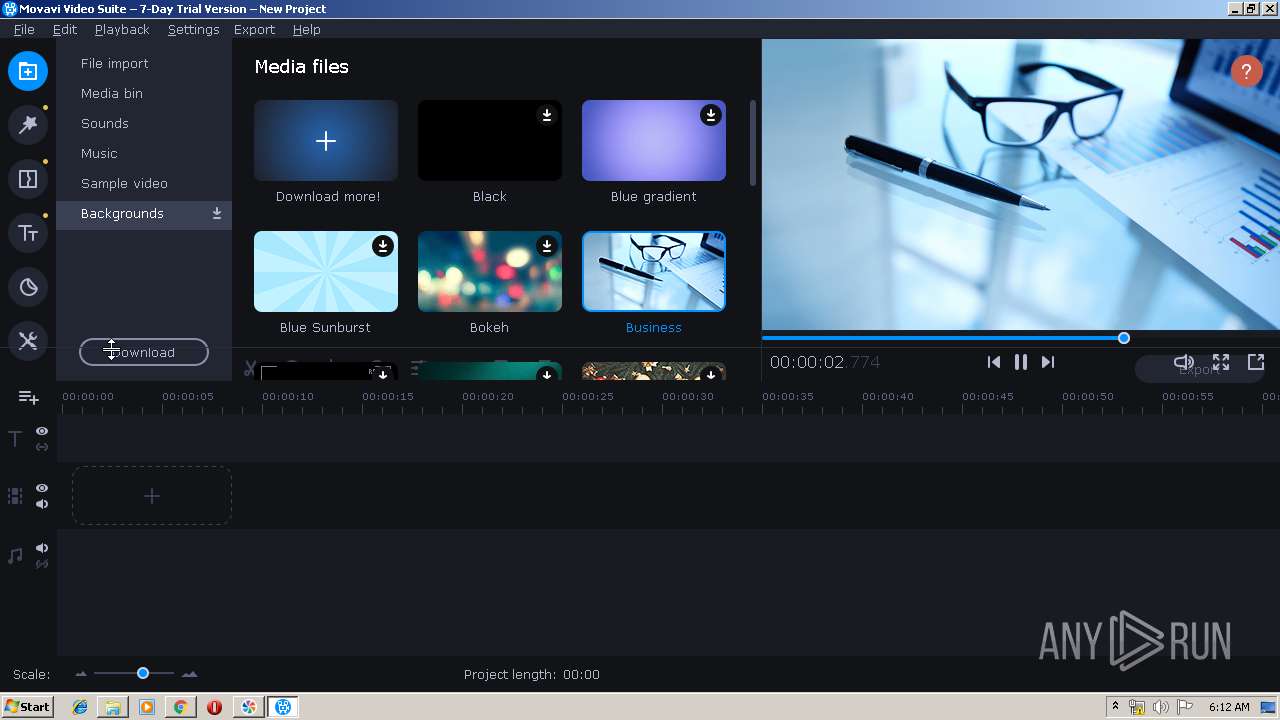Select Sounds in the side list
The width and height of the screenshot is (1280, 720).
pyautogui.click(x=144, y=124)
